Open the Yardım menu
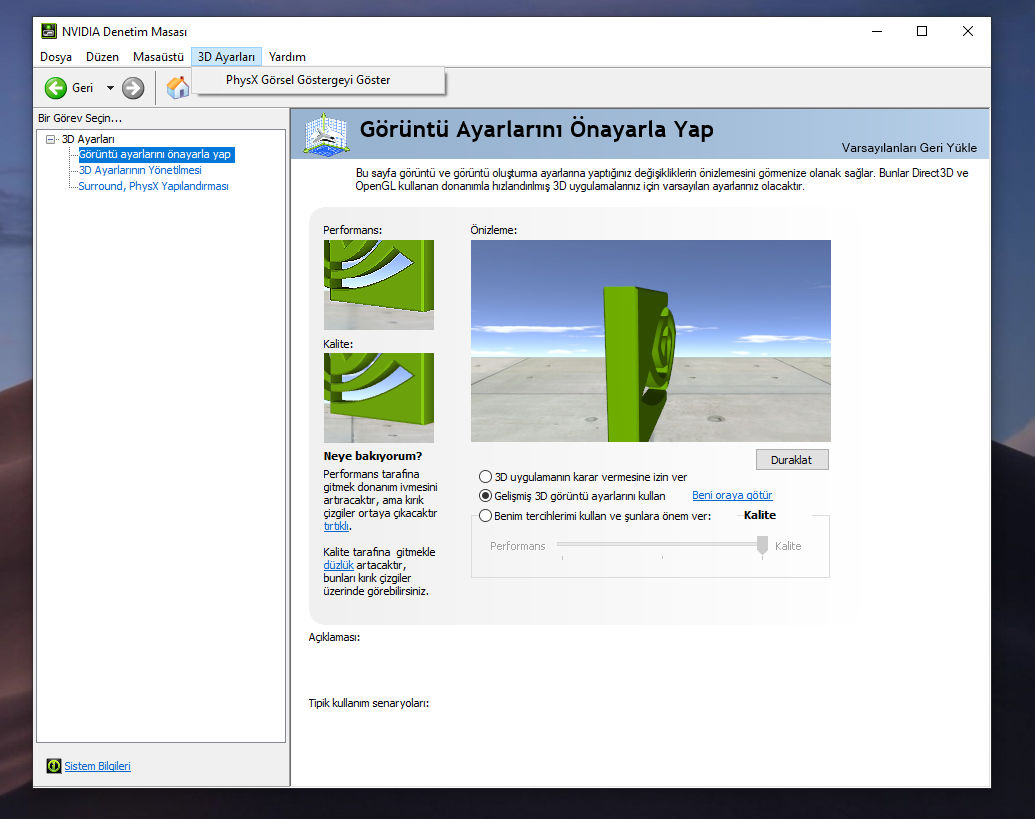The image size is (1035, 819). pos(287,57)
